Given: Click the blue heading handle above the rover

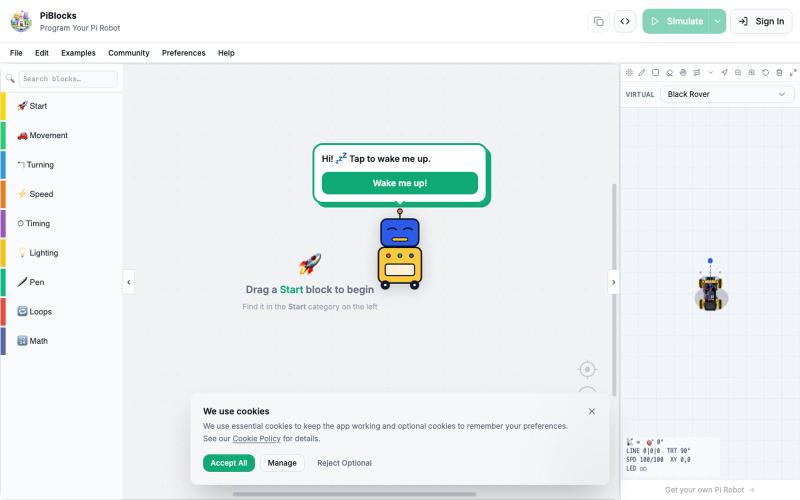Looking at the screenshot, I should pos(710,261).
